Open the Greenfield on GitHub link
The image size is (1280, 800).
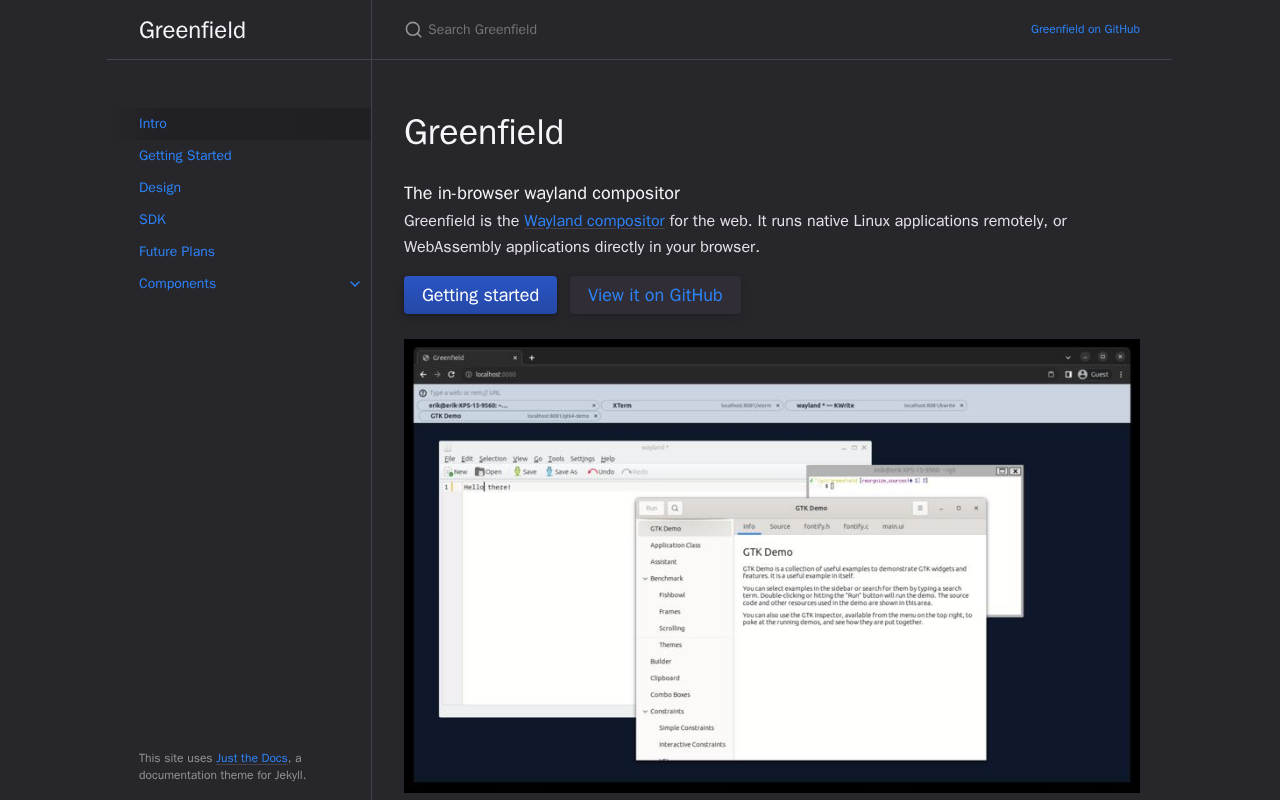(1085, 29)
